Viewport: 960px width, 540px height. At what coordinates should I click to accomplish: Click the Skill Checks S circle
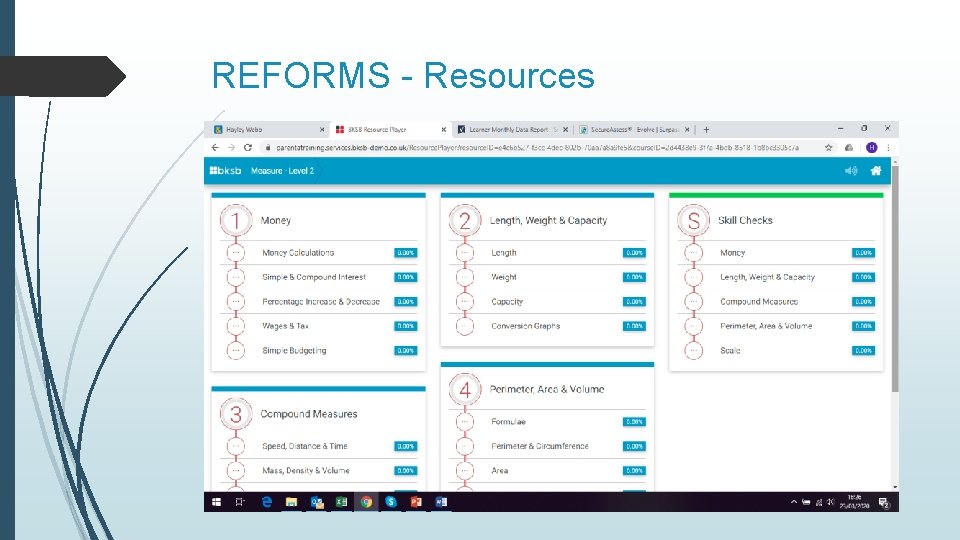pos(693,220)
